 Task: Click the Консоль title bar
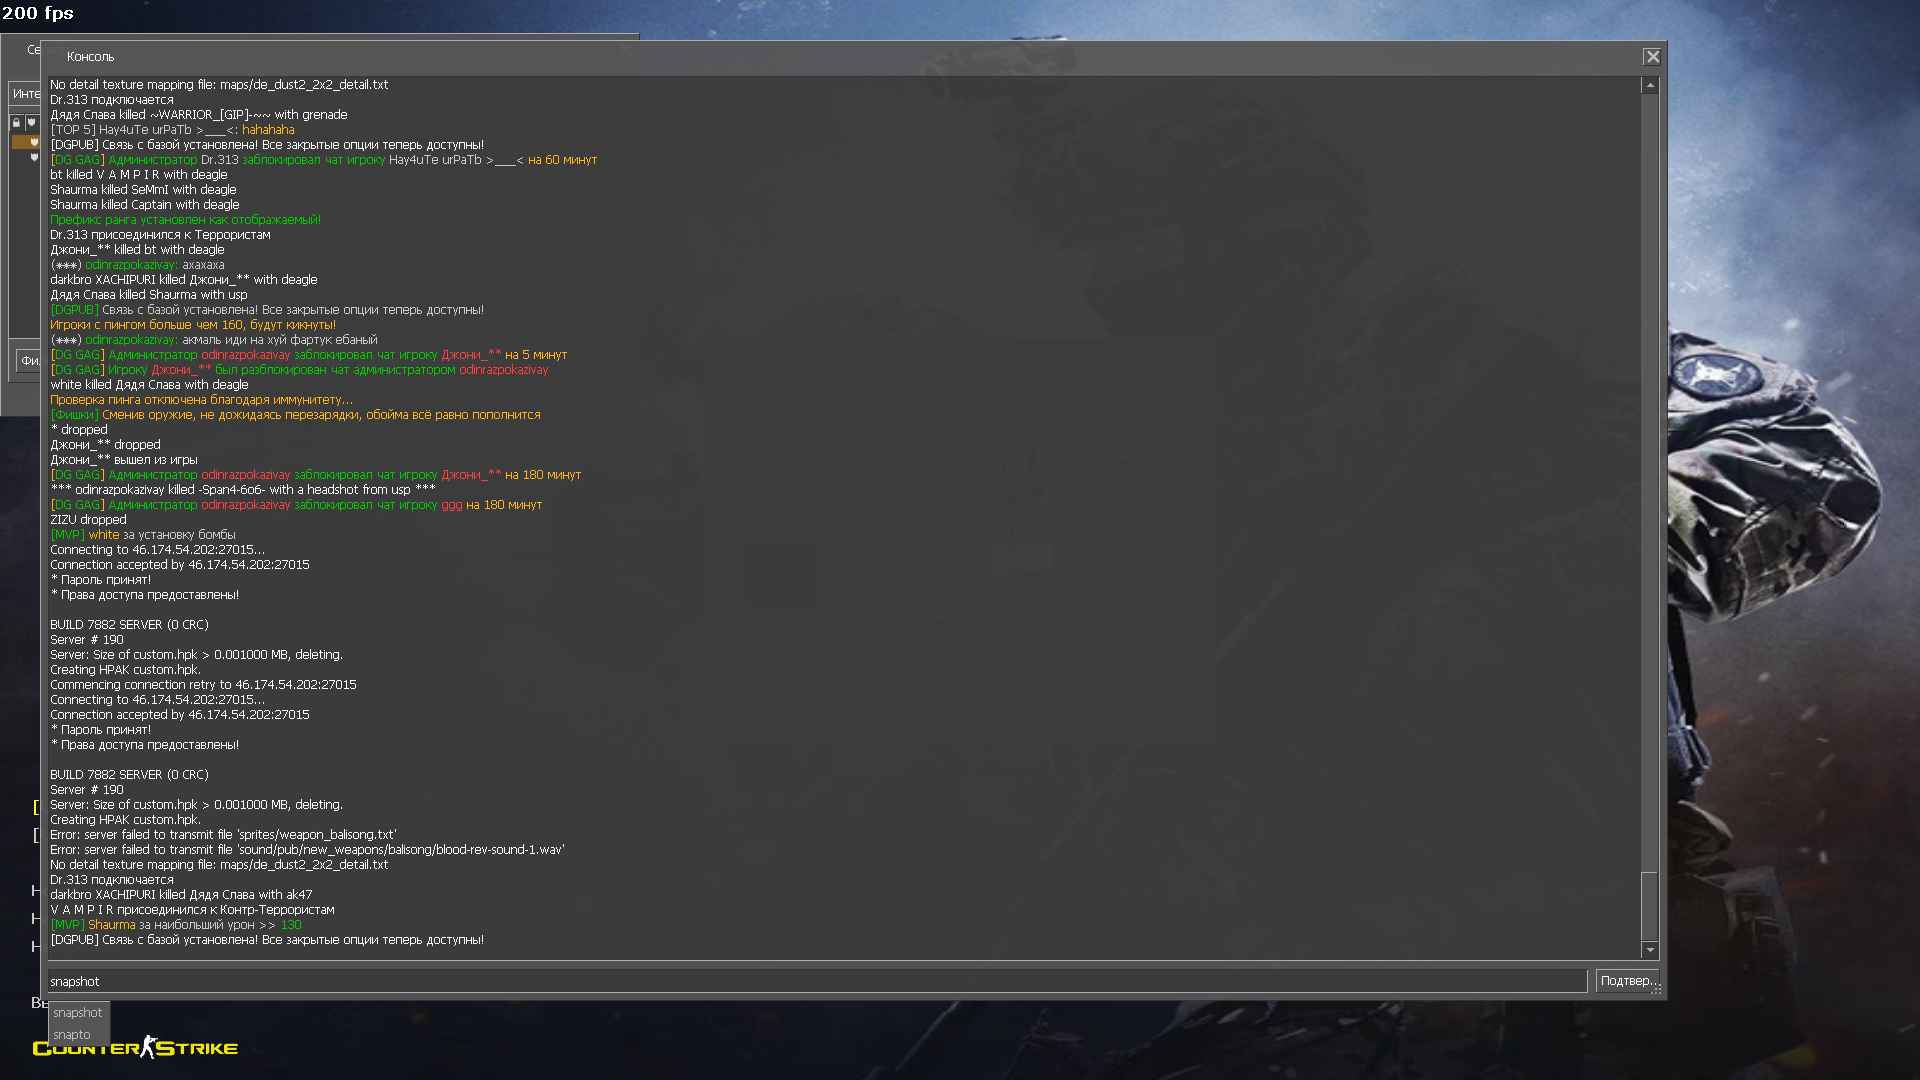[800, 57]
